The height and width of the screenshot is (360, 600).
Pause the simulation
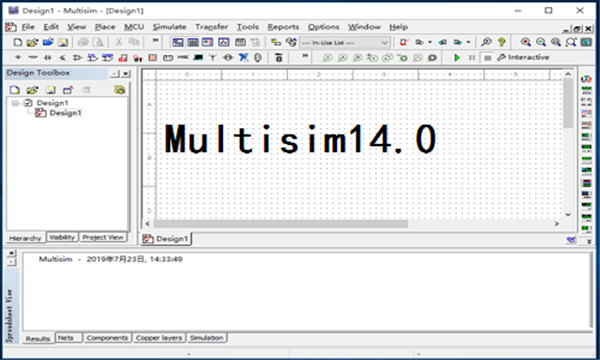click(x=472, y=57)
